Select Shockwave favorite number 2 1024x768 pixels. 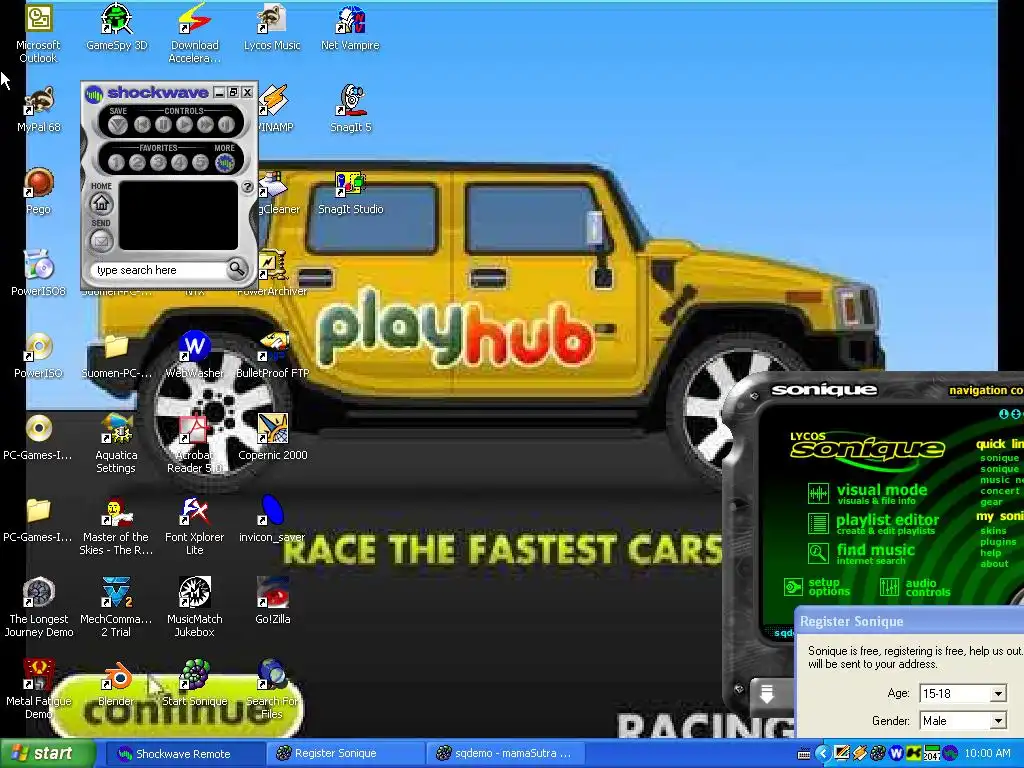click(137, 162)
